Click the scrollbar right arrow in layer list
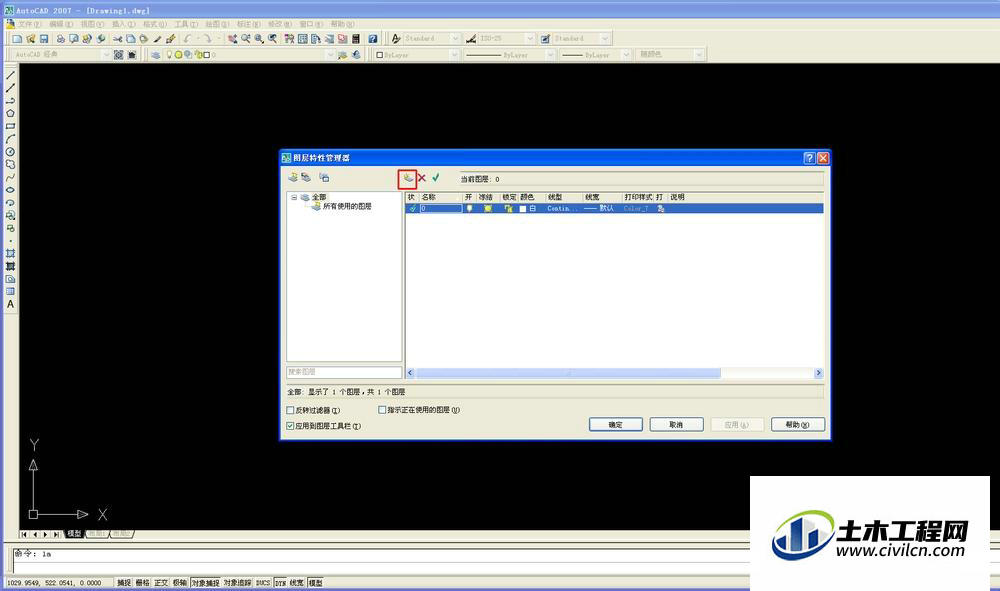The height and width of the screenshot is (591, 1000). point(819,373)
